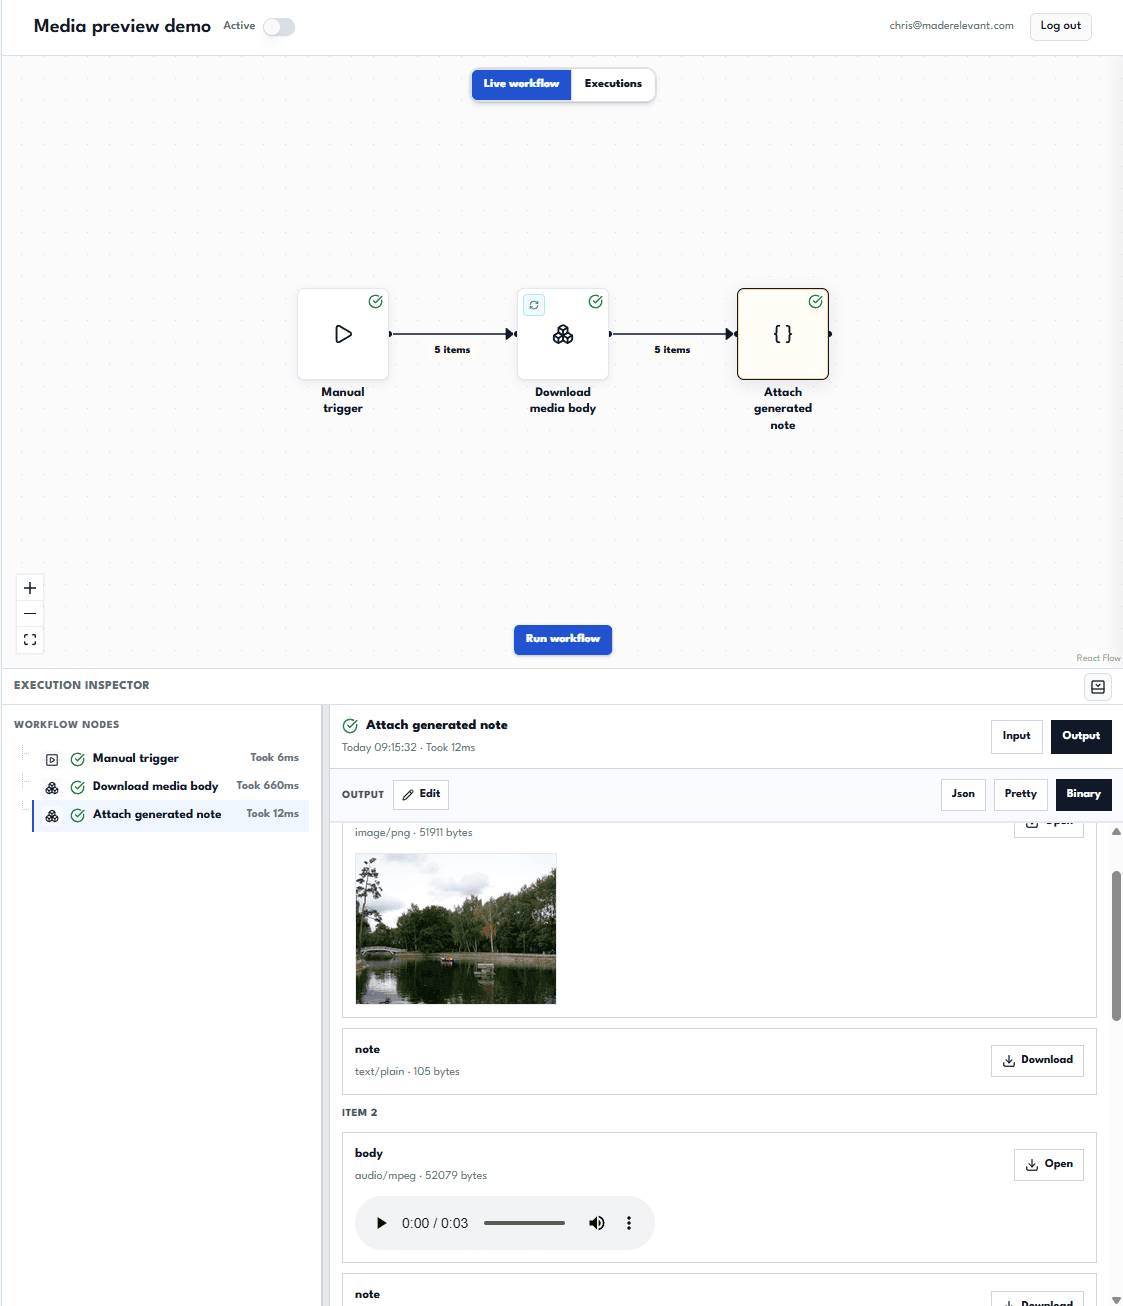Click the Run workflow button
The height and width of the screenshot is (1306, 1123).
click(562, 639)
